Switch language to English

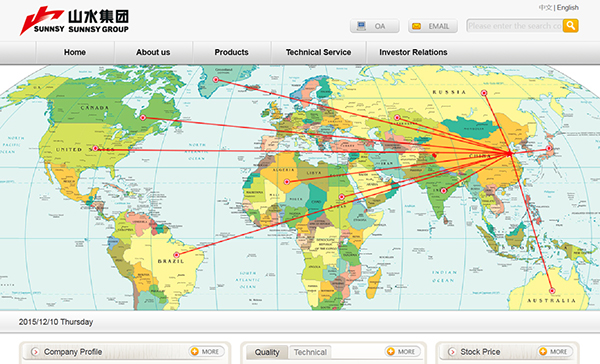[x=567, y=8]
